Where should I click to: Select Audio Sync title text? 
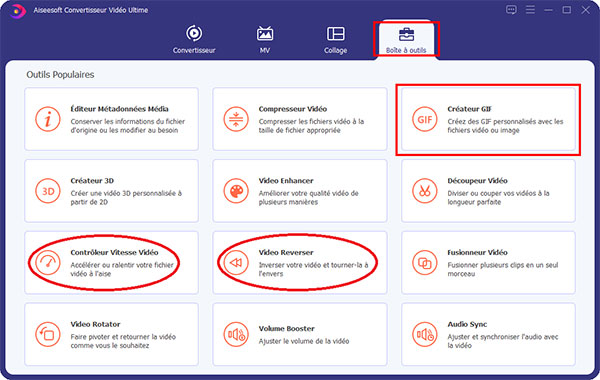[x=467, y=324]
